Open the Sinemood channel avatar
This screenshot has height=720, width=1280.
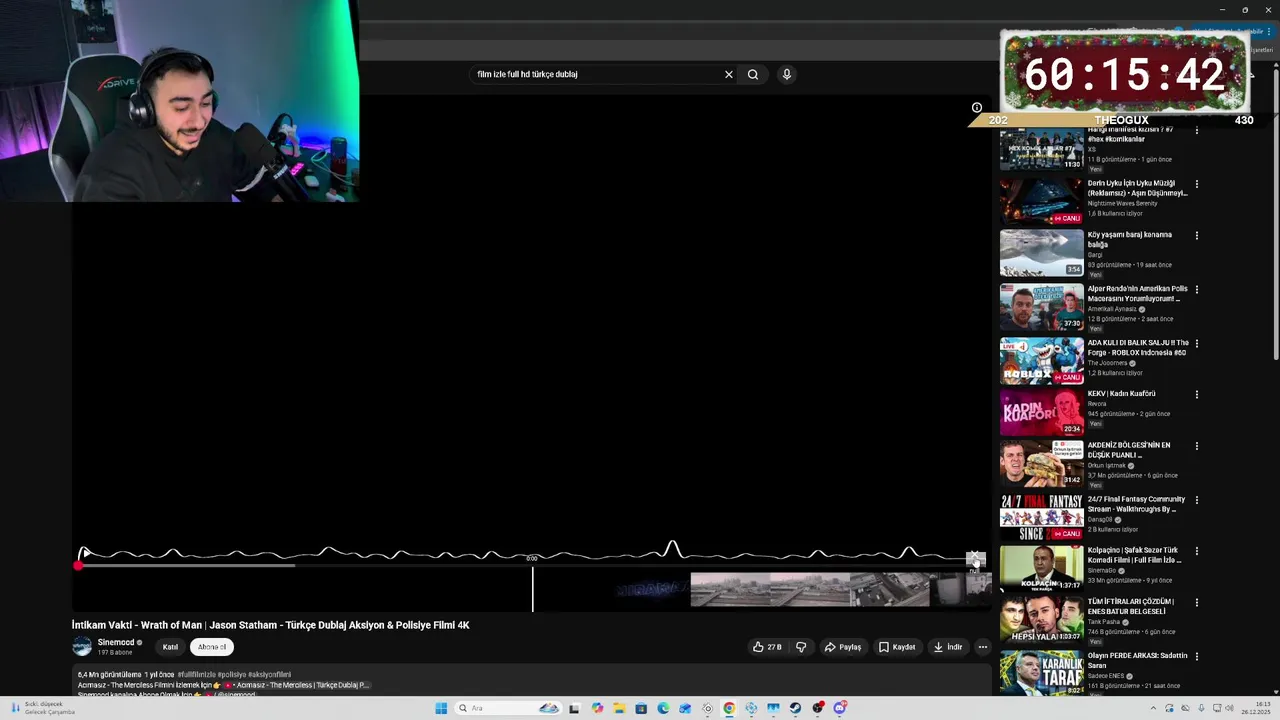coord(82,647)
